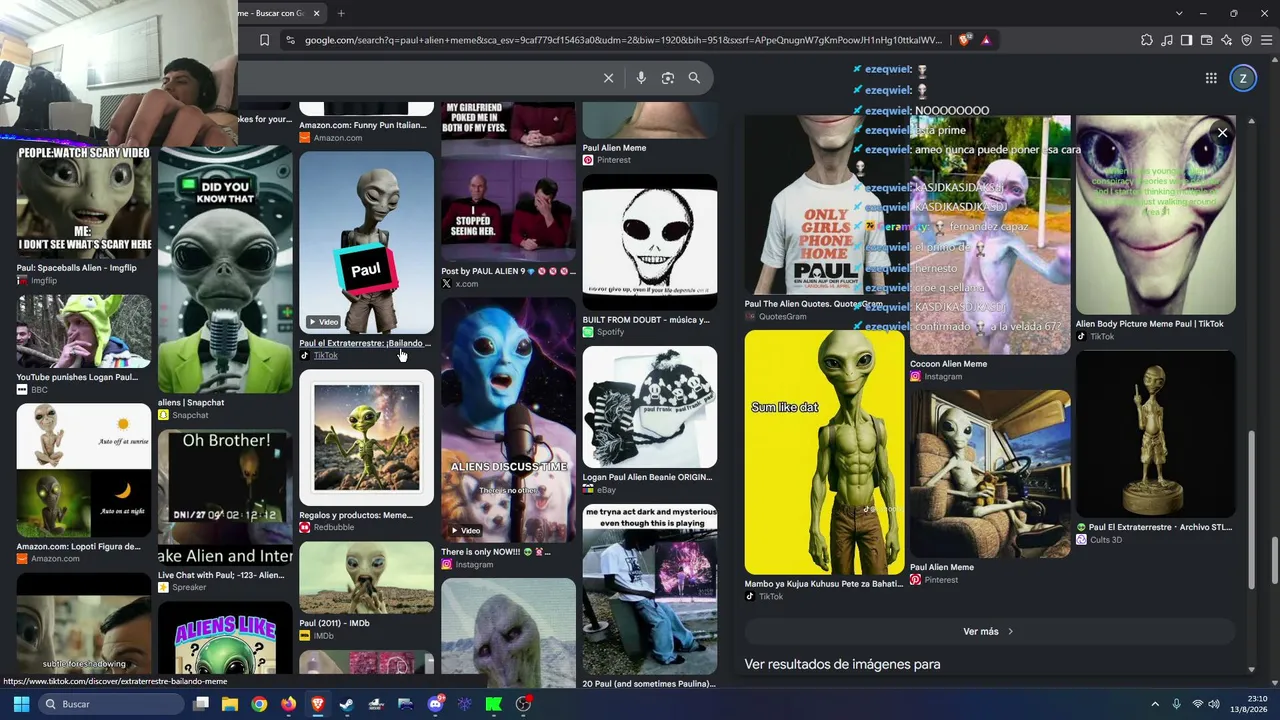Open File Explorer from the taskbar
Viewport: 1280px width, 720px height.
tap(230, 704)
